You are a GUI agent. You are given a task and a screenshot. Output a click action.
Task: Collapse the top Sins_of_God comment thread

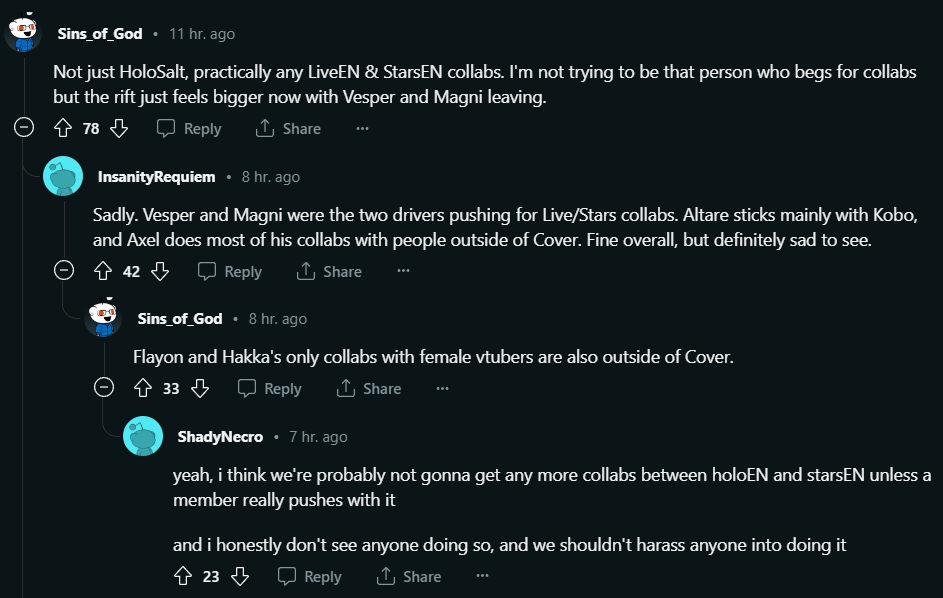point(24,128)
